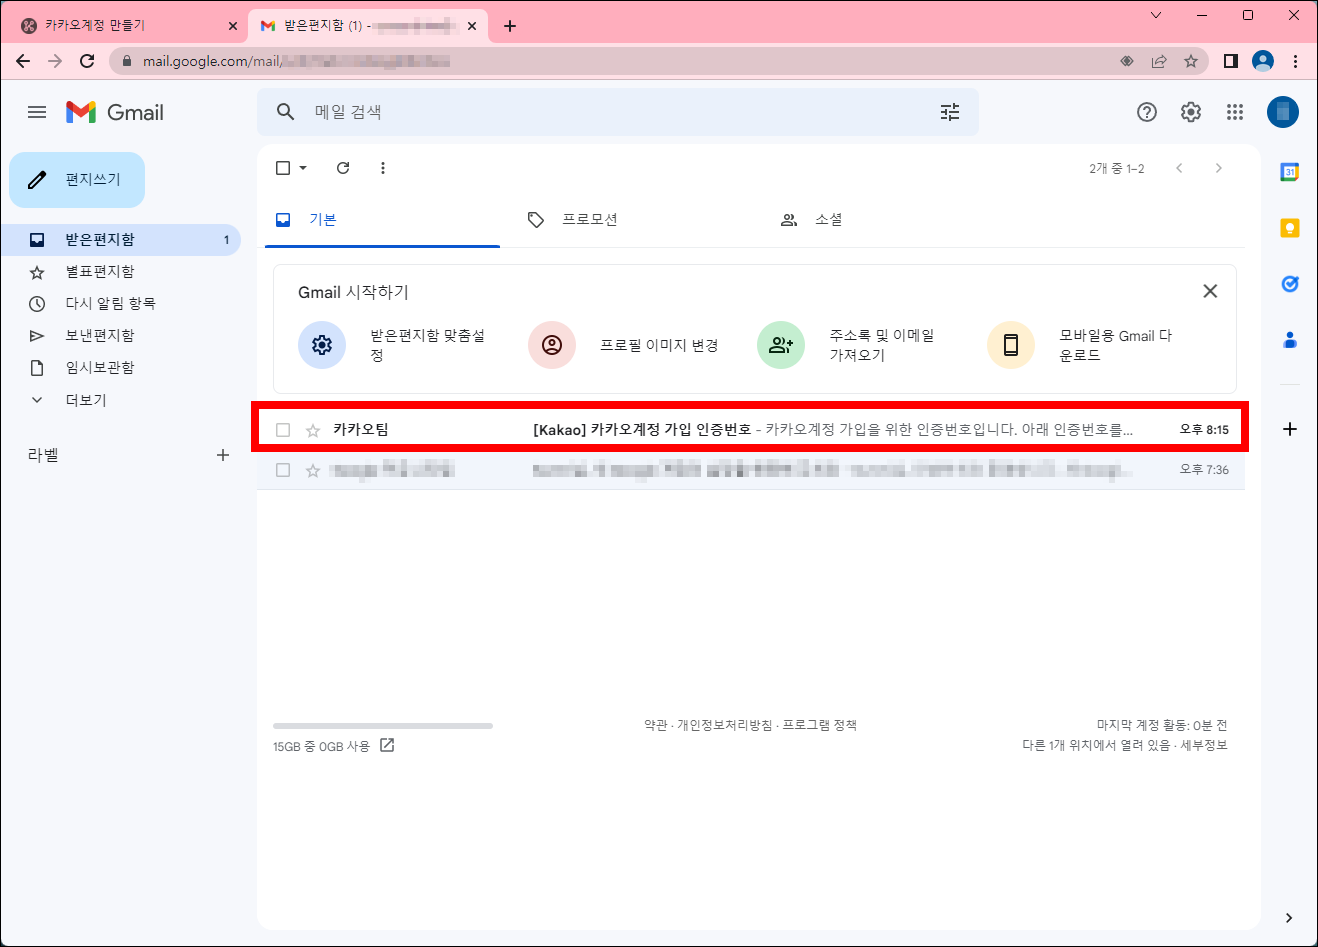Collapse the side panel chevron at bottom right
Viewport: 1318px width, 947px height.
pos(1289,918)
